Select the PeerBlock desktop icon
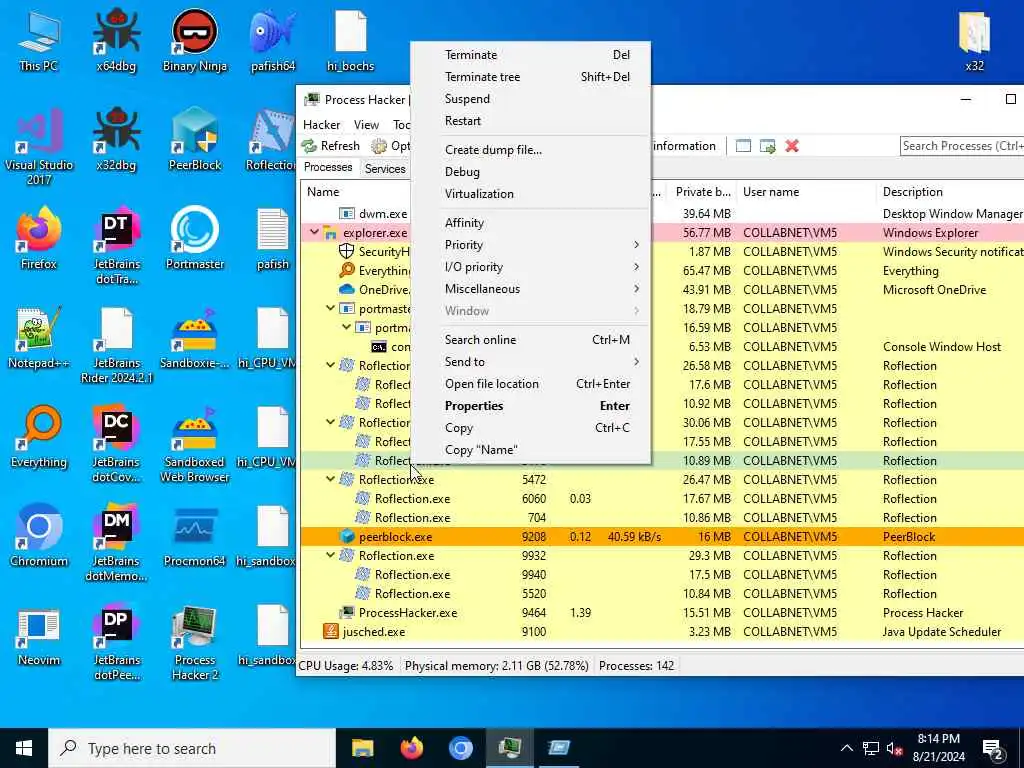 pos(195,138)
